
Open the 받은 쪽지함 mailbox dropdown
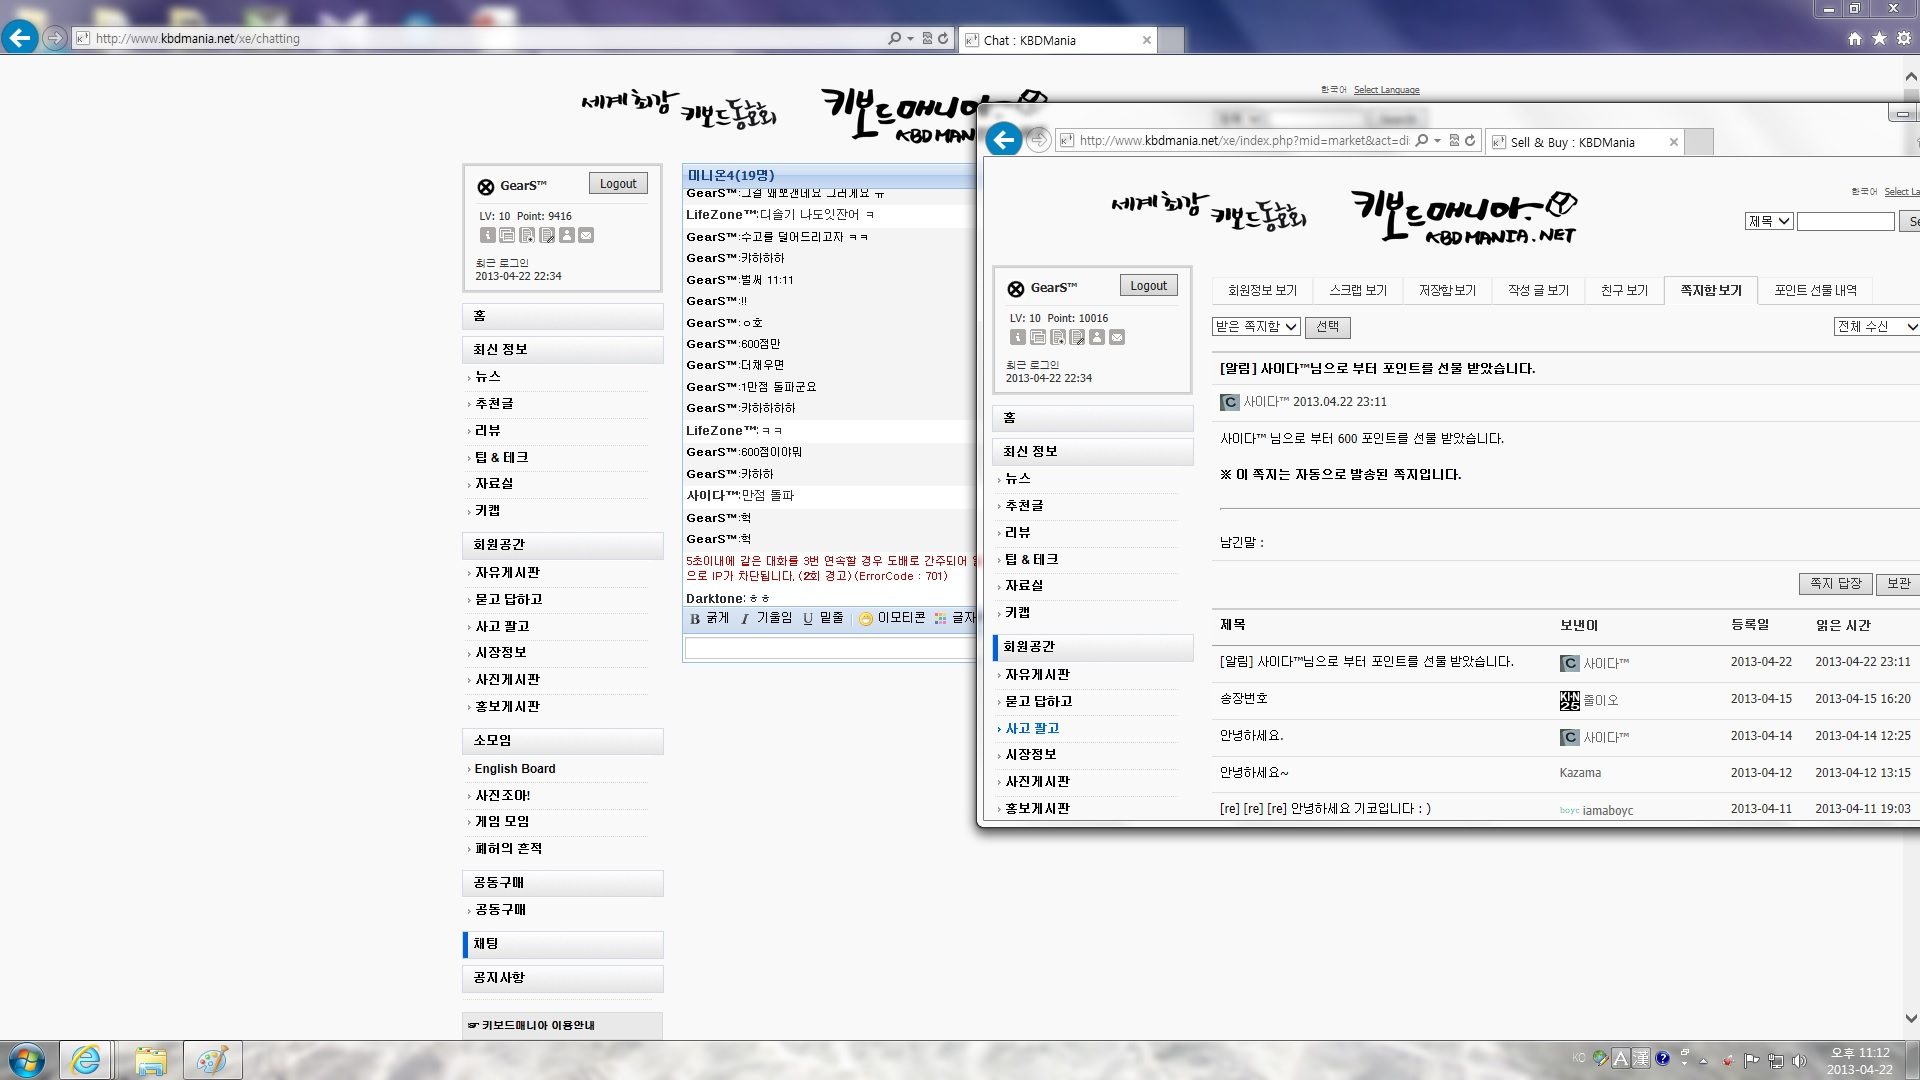[x=1256, y=327]
